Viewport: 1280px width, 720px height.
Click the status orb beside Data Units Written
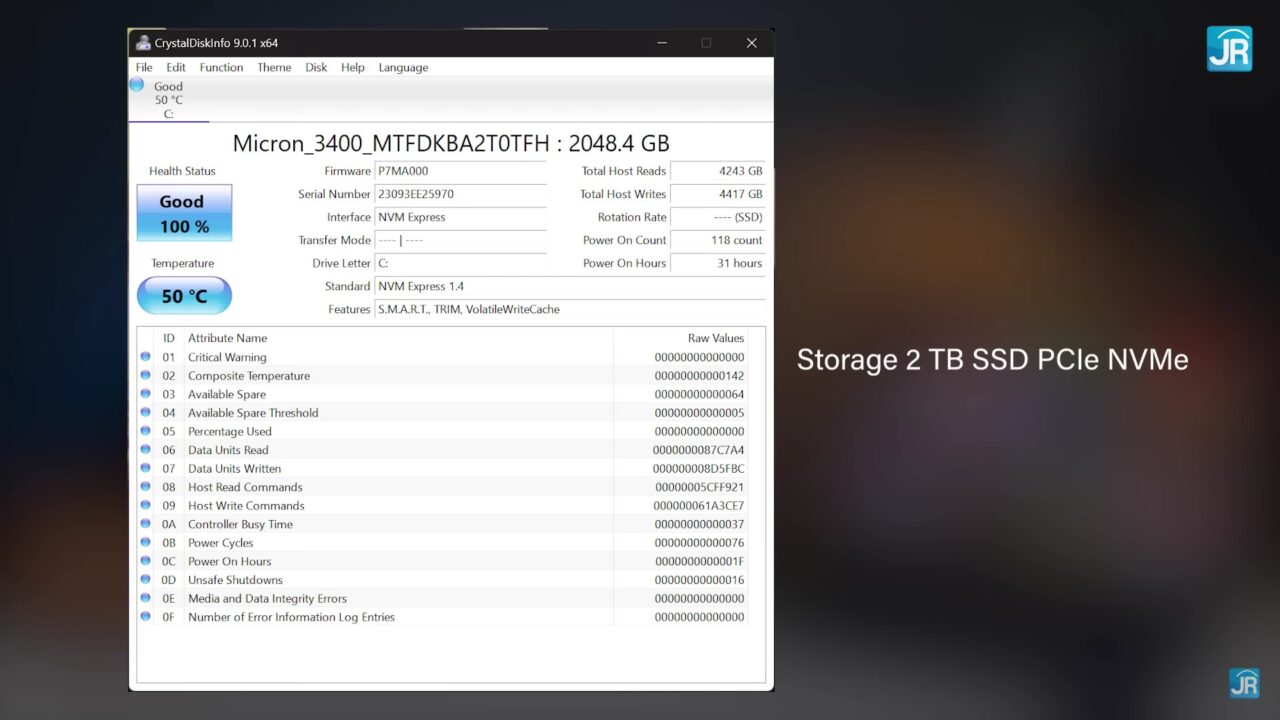[145, 469]
